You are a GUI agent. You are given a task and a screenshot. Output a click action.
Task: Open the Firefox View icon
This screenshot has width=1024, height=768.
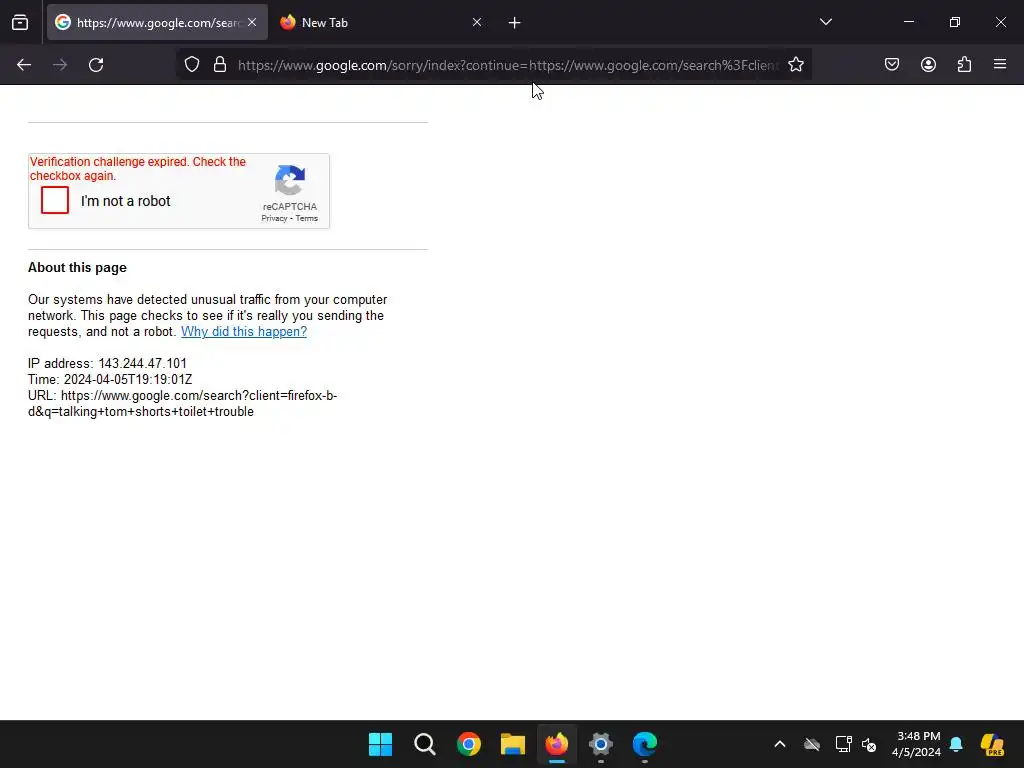20,23
